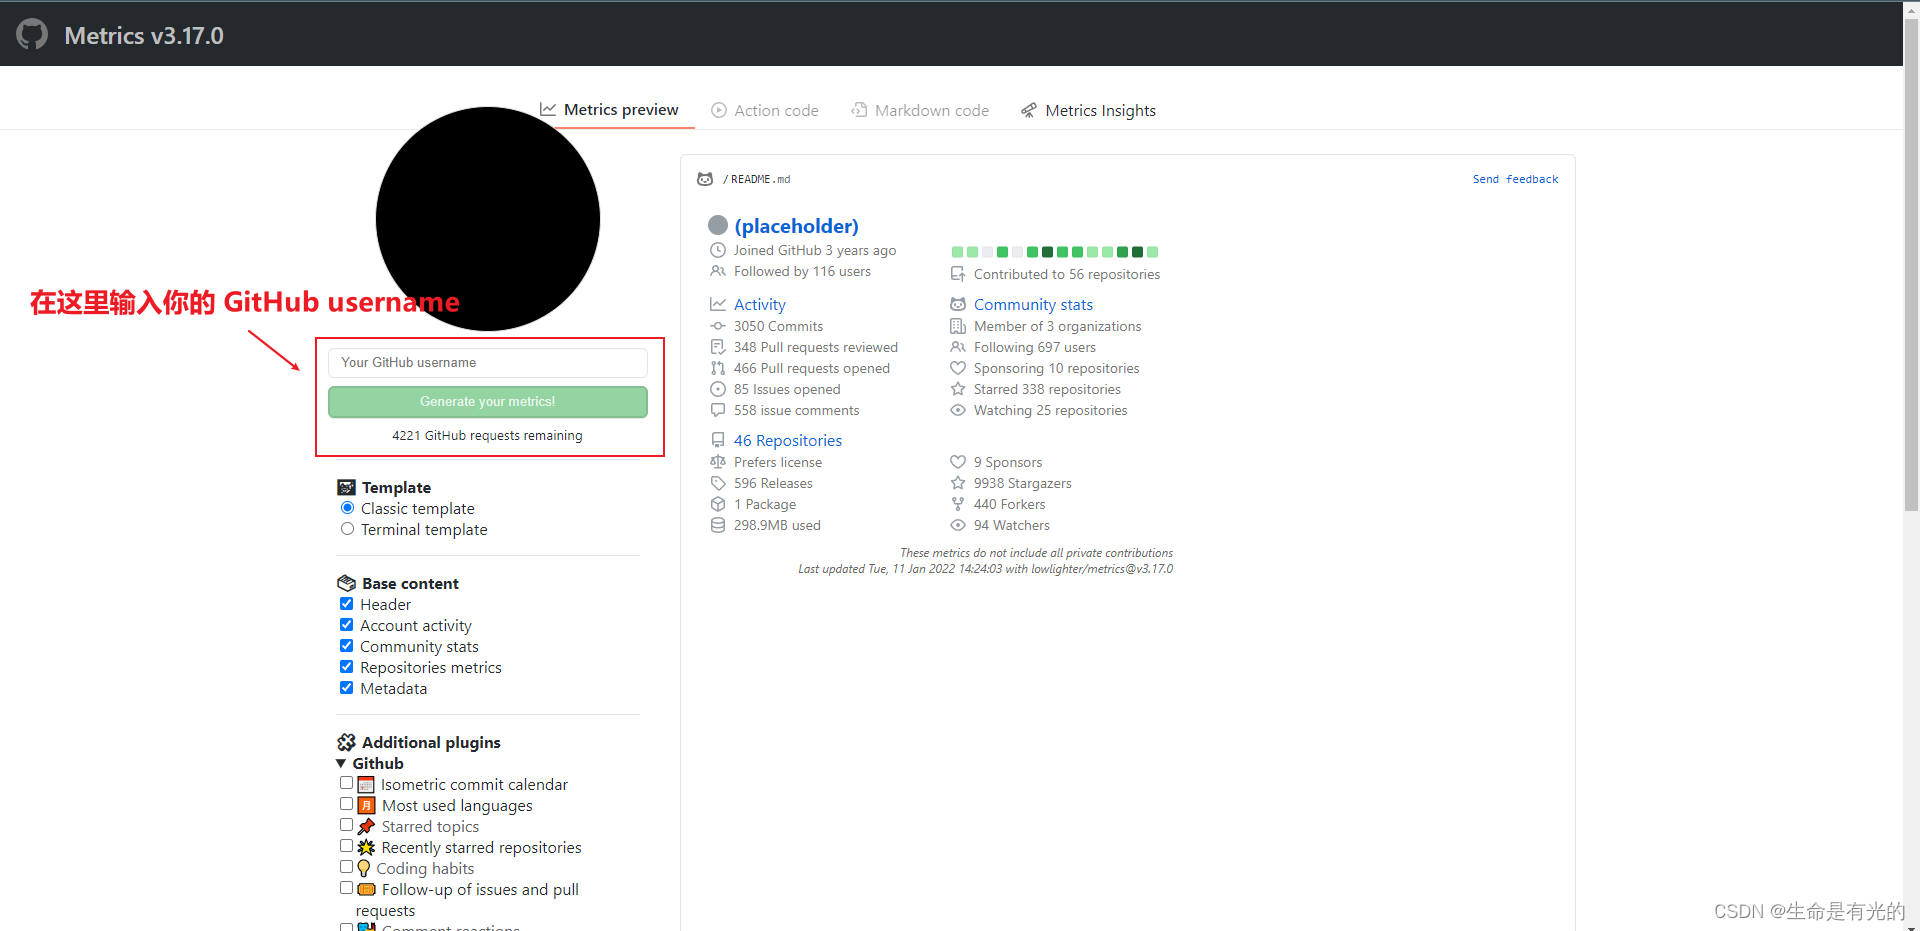Click the 440 Forkers fork icon
1920x931 pixels.
[958, 504]
